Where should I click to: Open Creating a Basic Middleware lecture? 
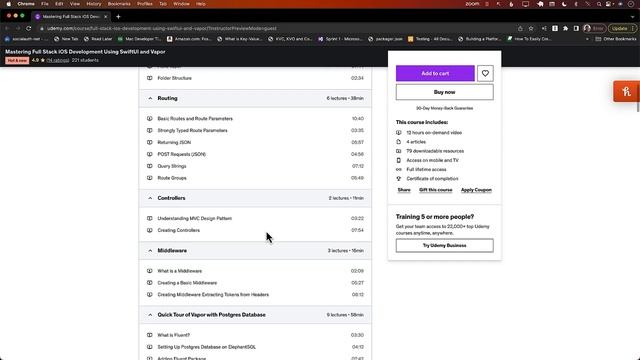187,283
